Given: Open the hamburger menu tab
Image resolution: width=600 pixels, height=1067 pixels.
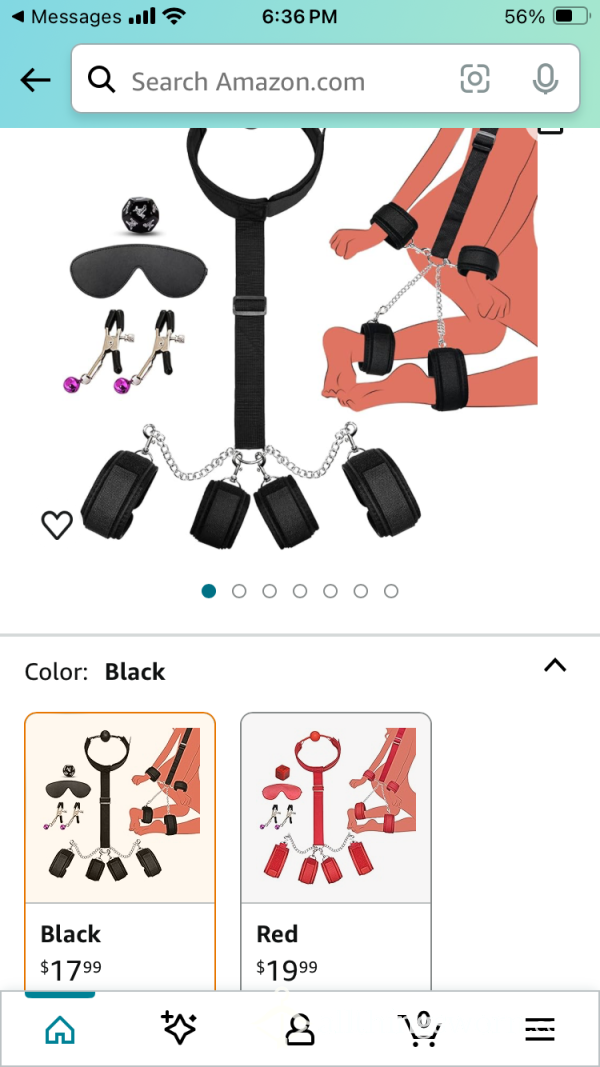Looking at the screenshot, I should click(x=540, y=1030).
